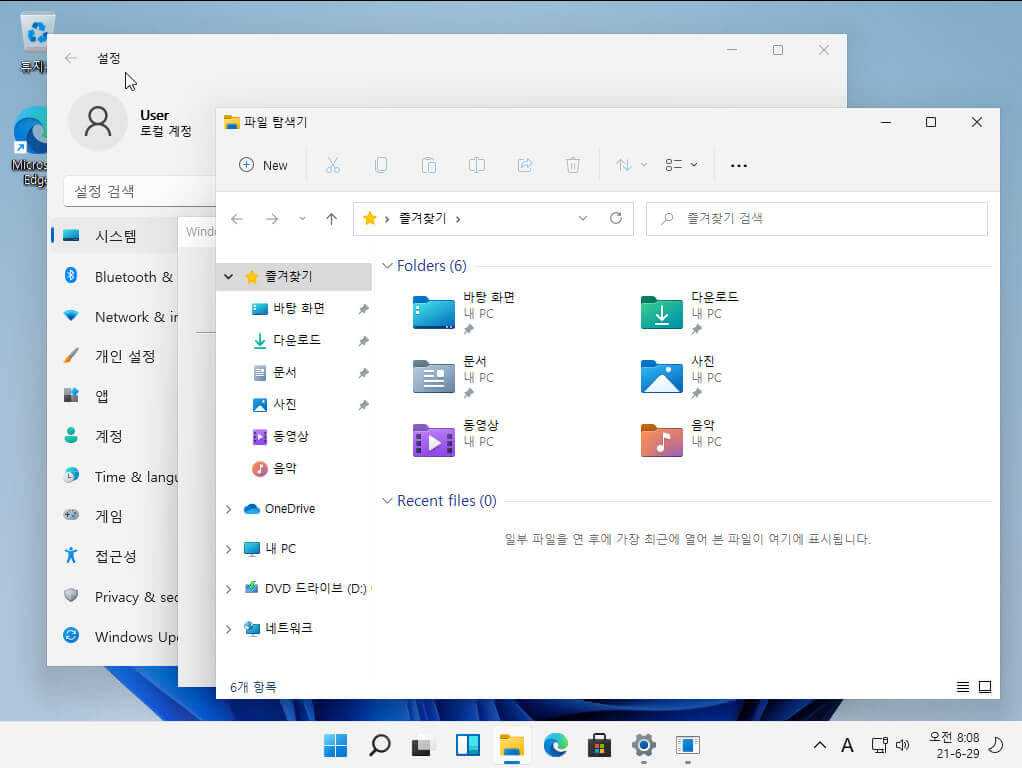
Task: Expand the DVD 드라이브 (D:) node
Action: pyautogui.click(x=229, y=589)
